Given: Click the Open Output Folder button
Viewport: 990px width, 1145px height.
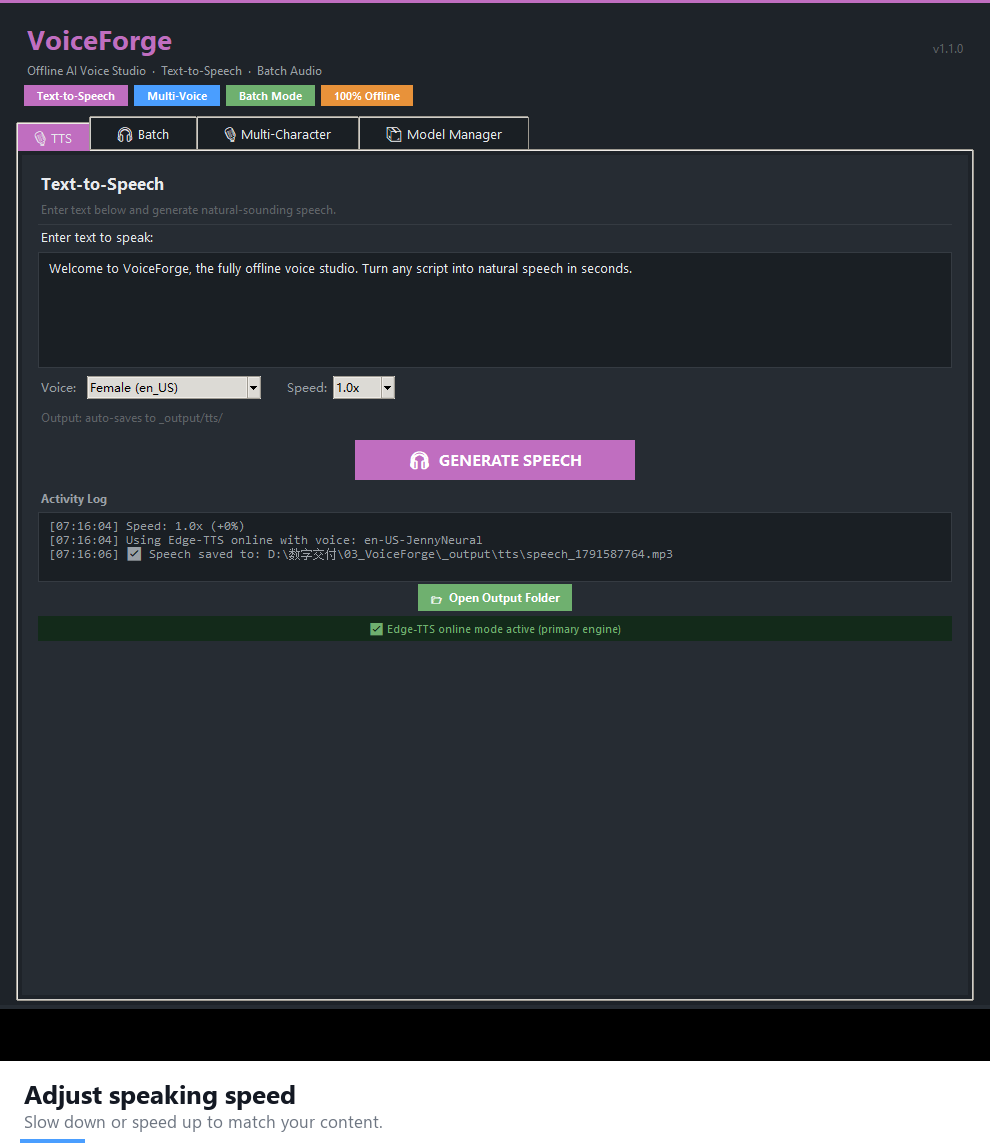Looking at the screenshot, I should [x=494, y=597].
